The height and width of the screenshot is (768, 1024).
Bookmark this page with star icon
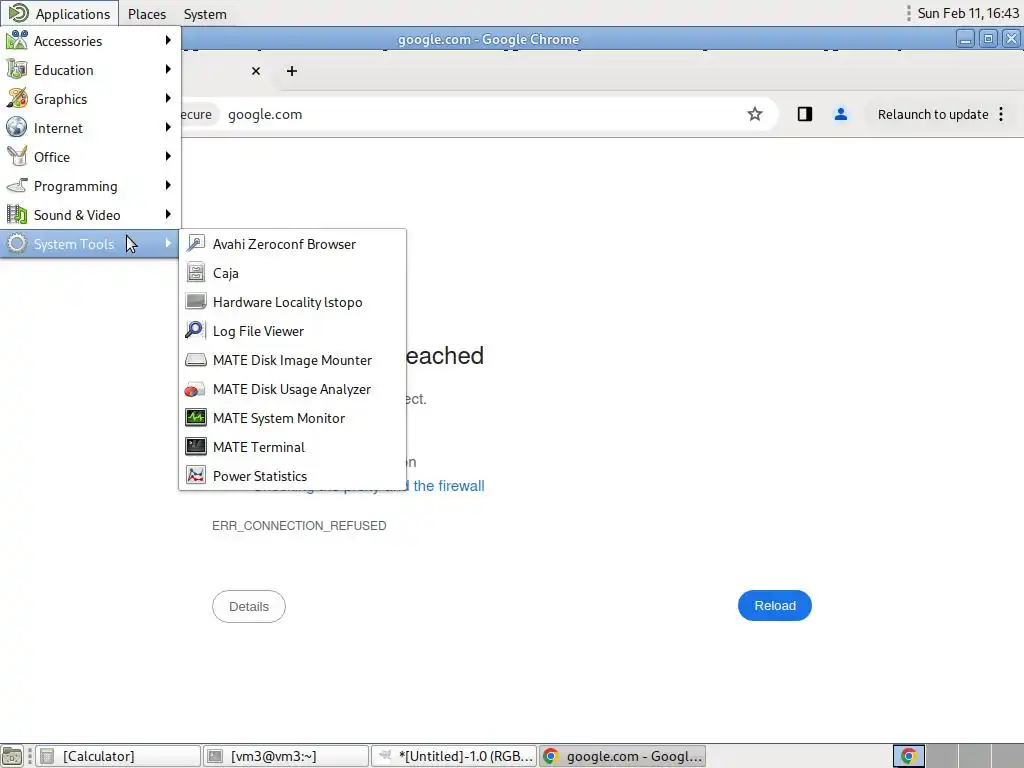pyautogui.click(x=755, y=114)
